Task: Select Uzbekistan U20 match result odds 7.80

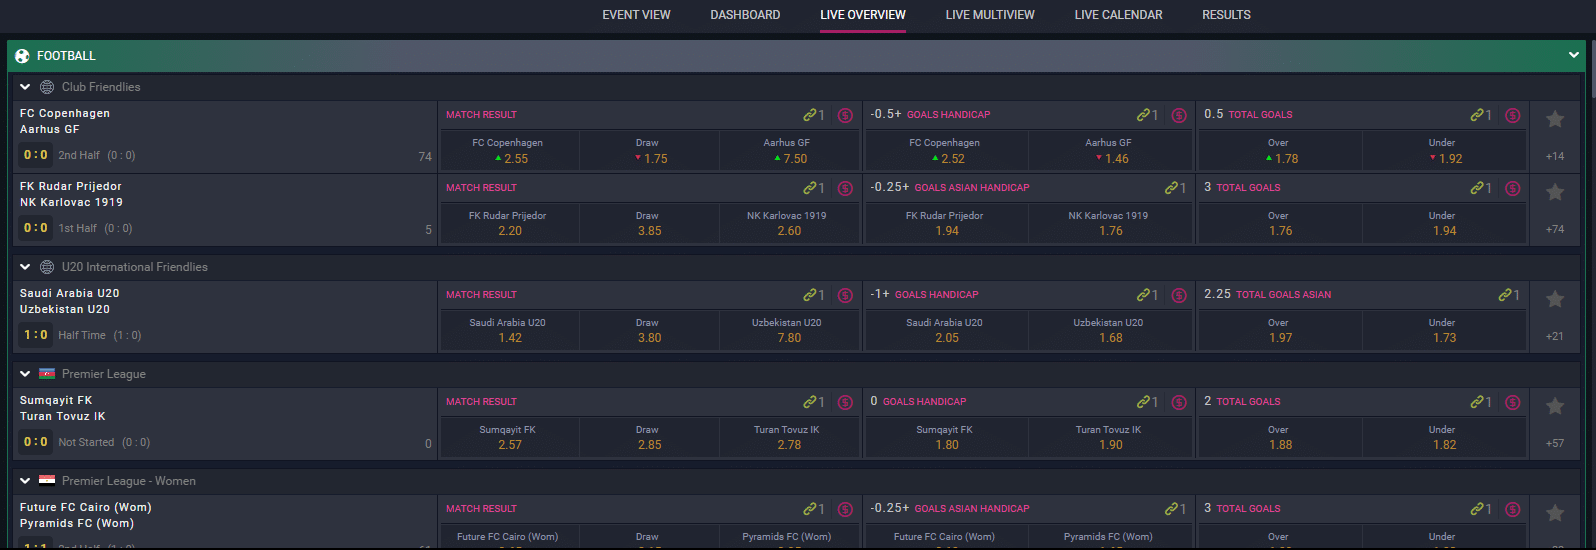Action: coord(788,331)
